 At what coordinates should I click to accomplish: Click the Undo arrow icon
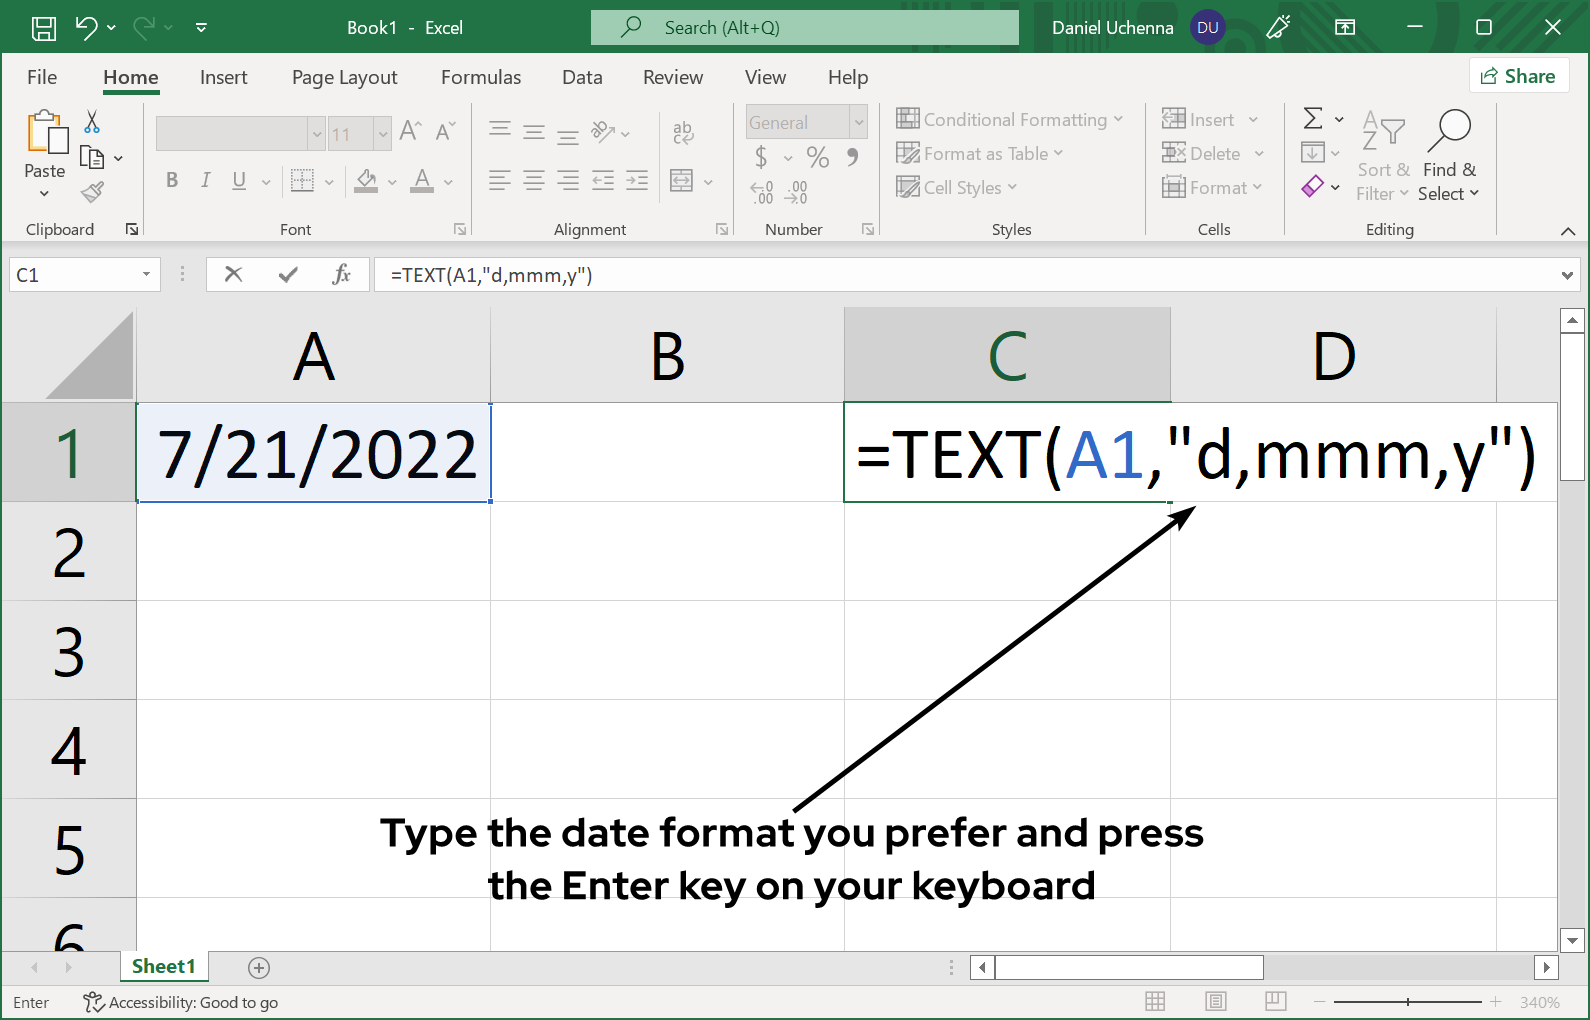(x=87, y=28)
